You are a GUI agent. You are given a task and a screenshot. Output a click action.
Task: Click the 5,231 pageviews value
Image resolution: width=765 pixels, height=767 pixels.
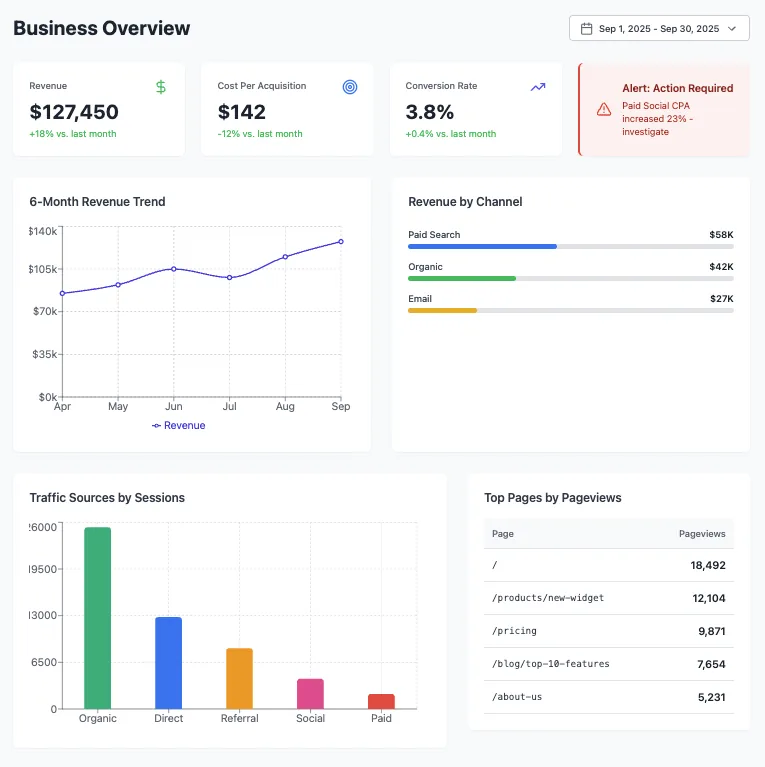click(712, 697)
